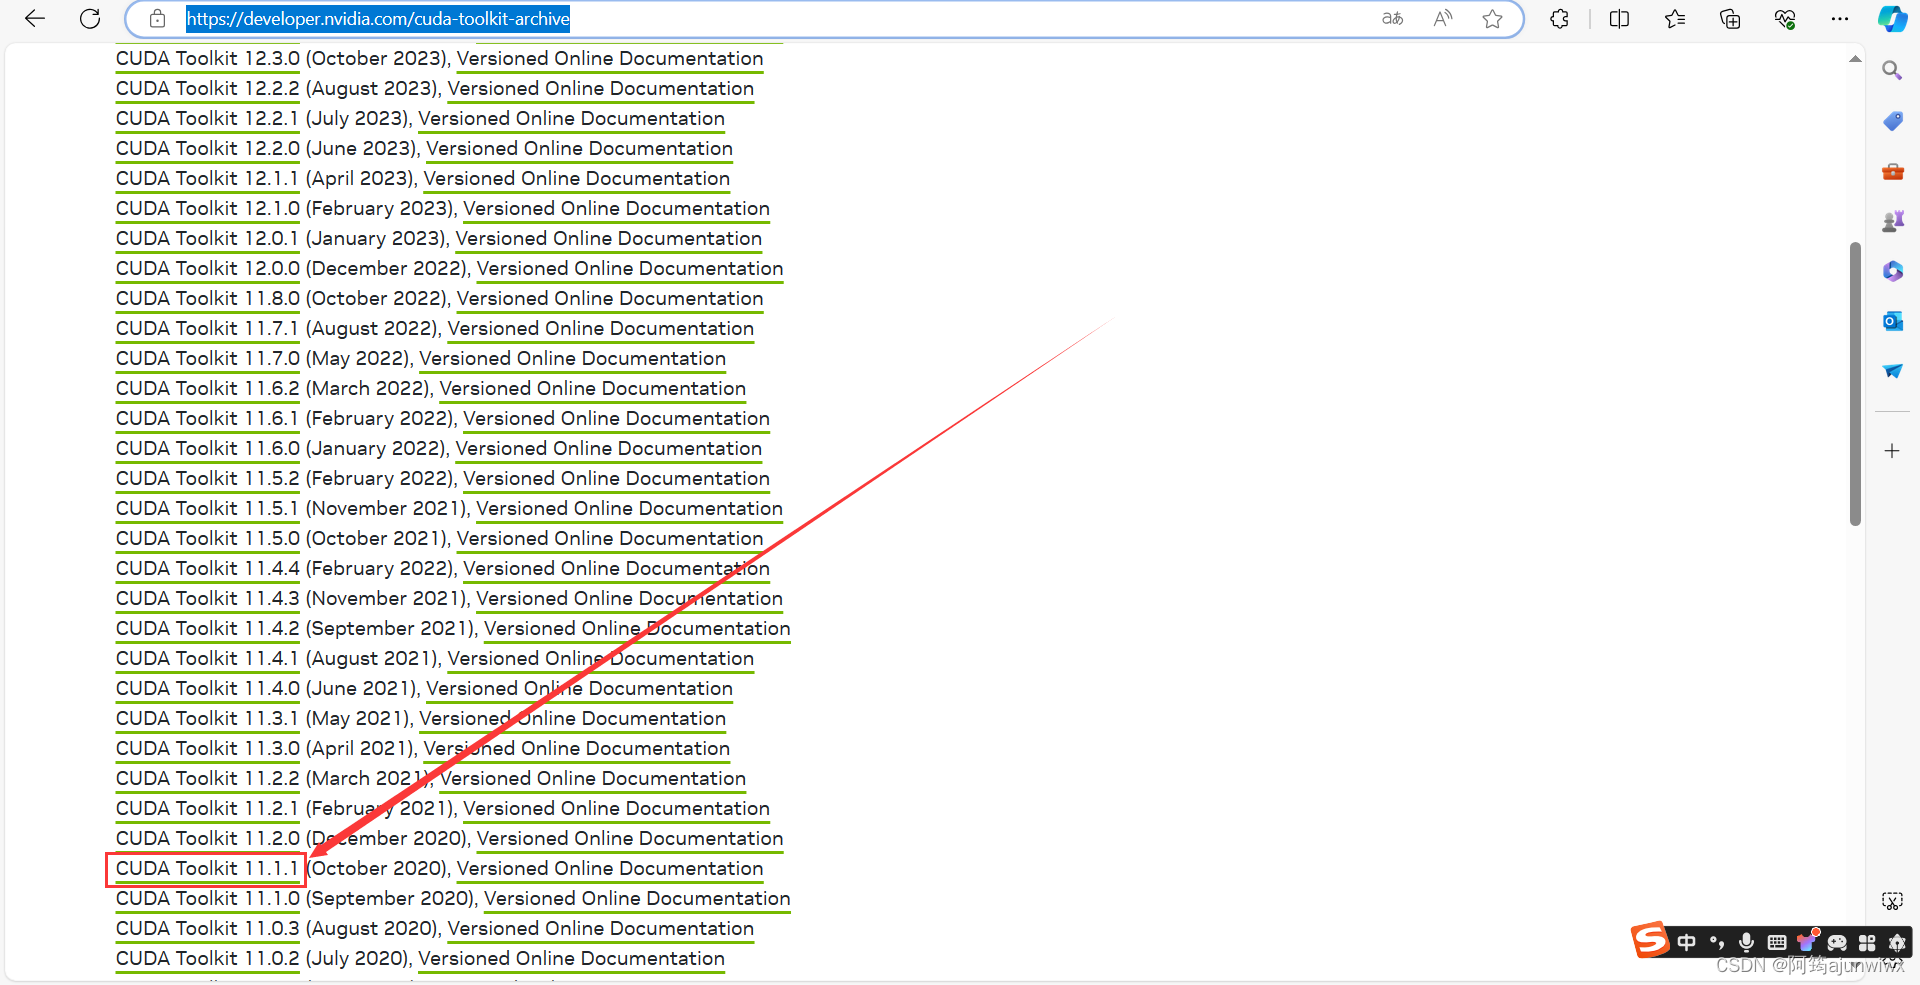Open sidebar Shopping tag
Viewport: 1920px width, 985px height.
coord(1892,121)
